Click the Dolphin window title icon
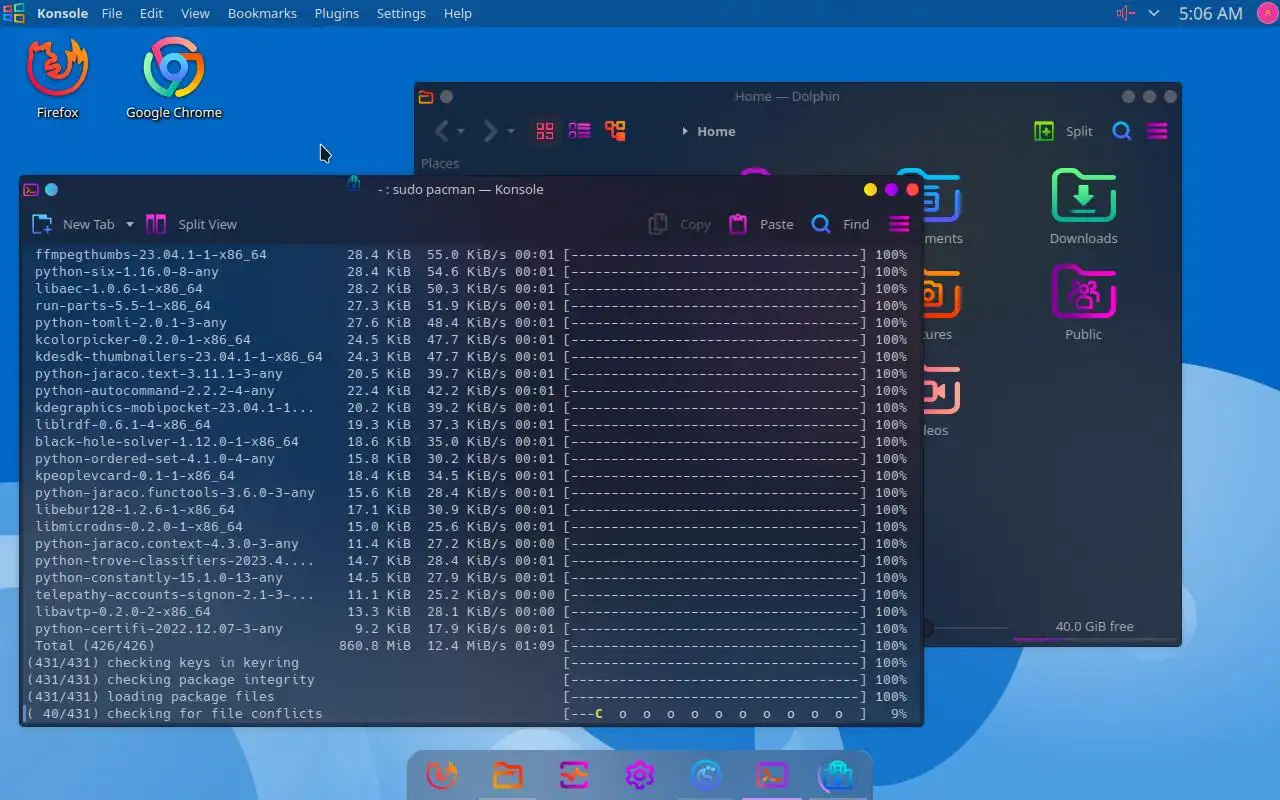1280x800 pixels. click(x=426, y=97)
